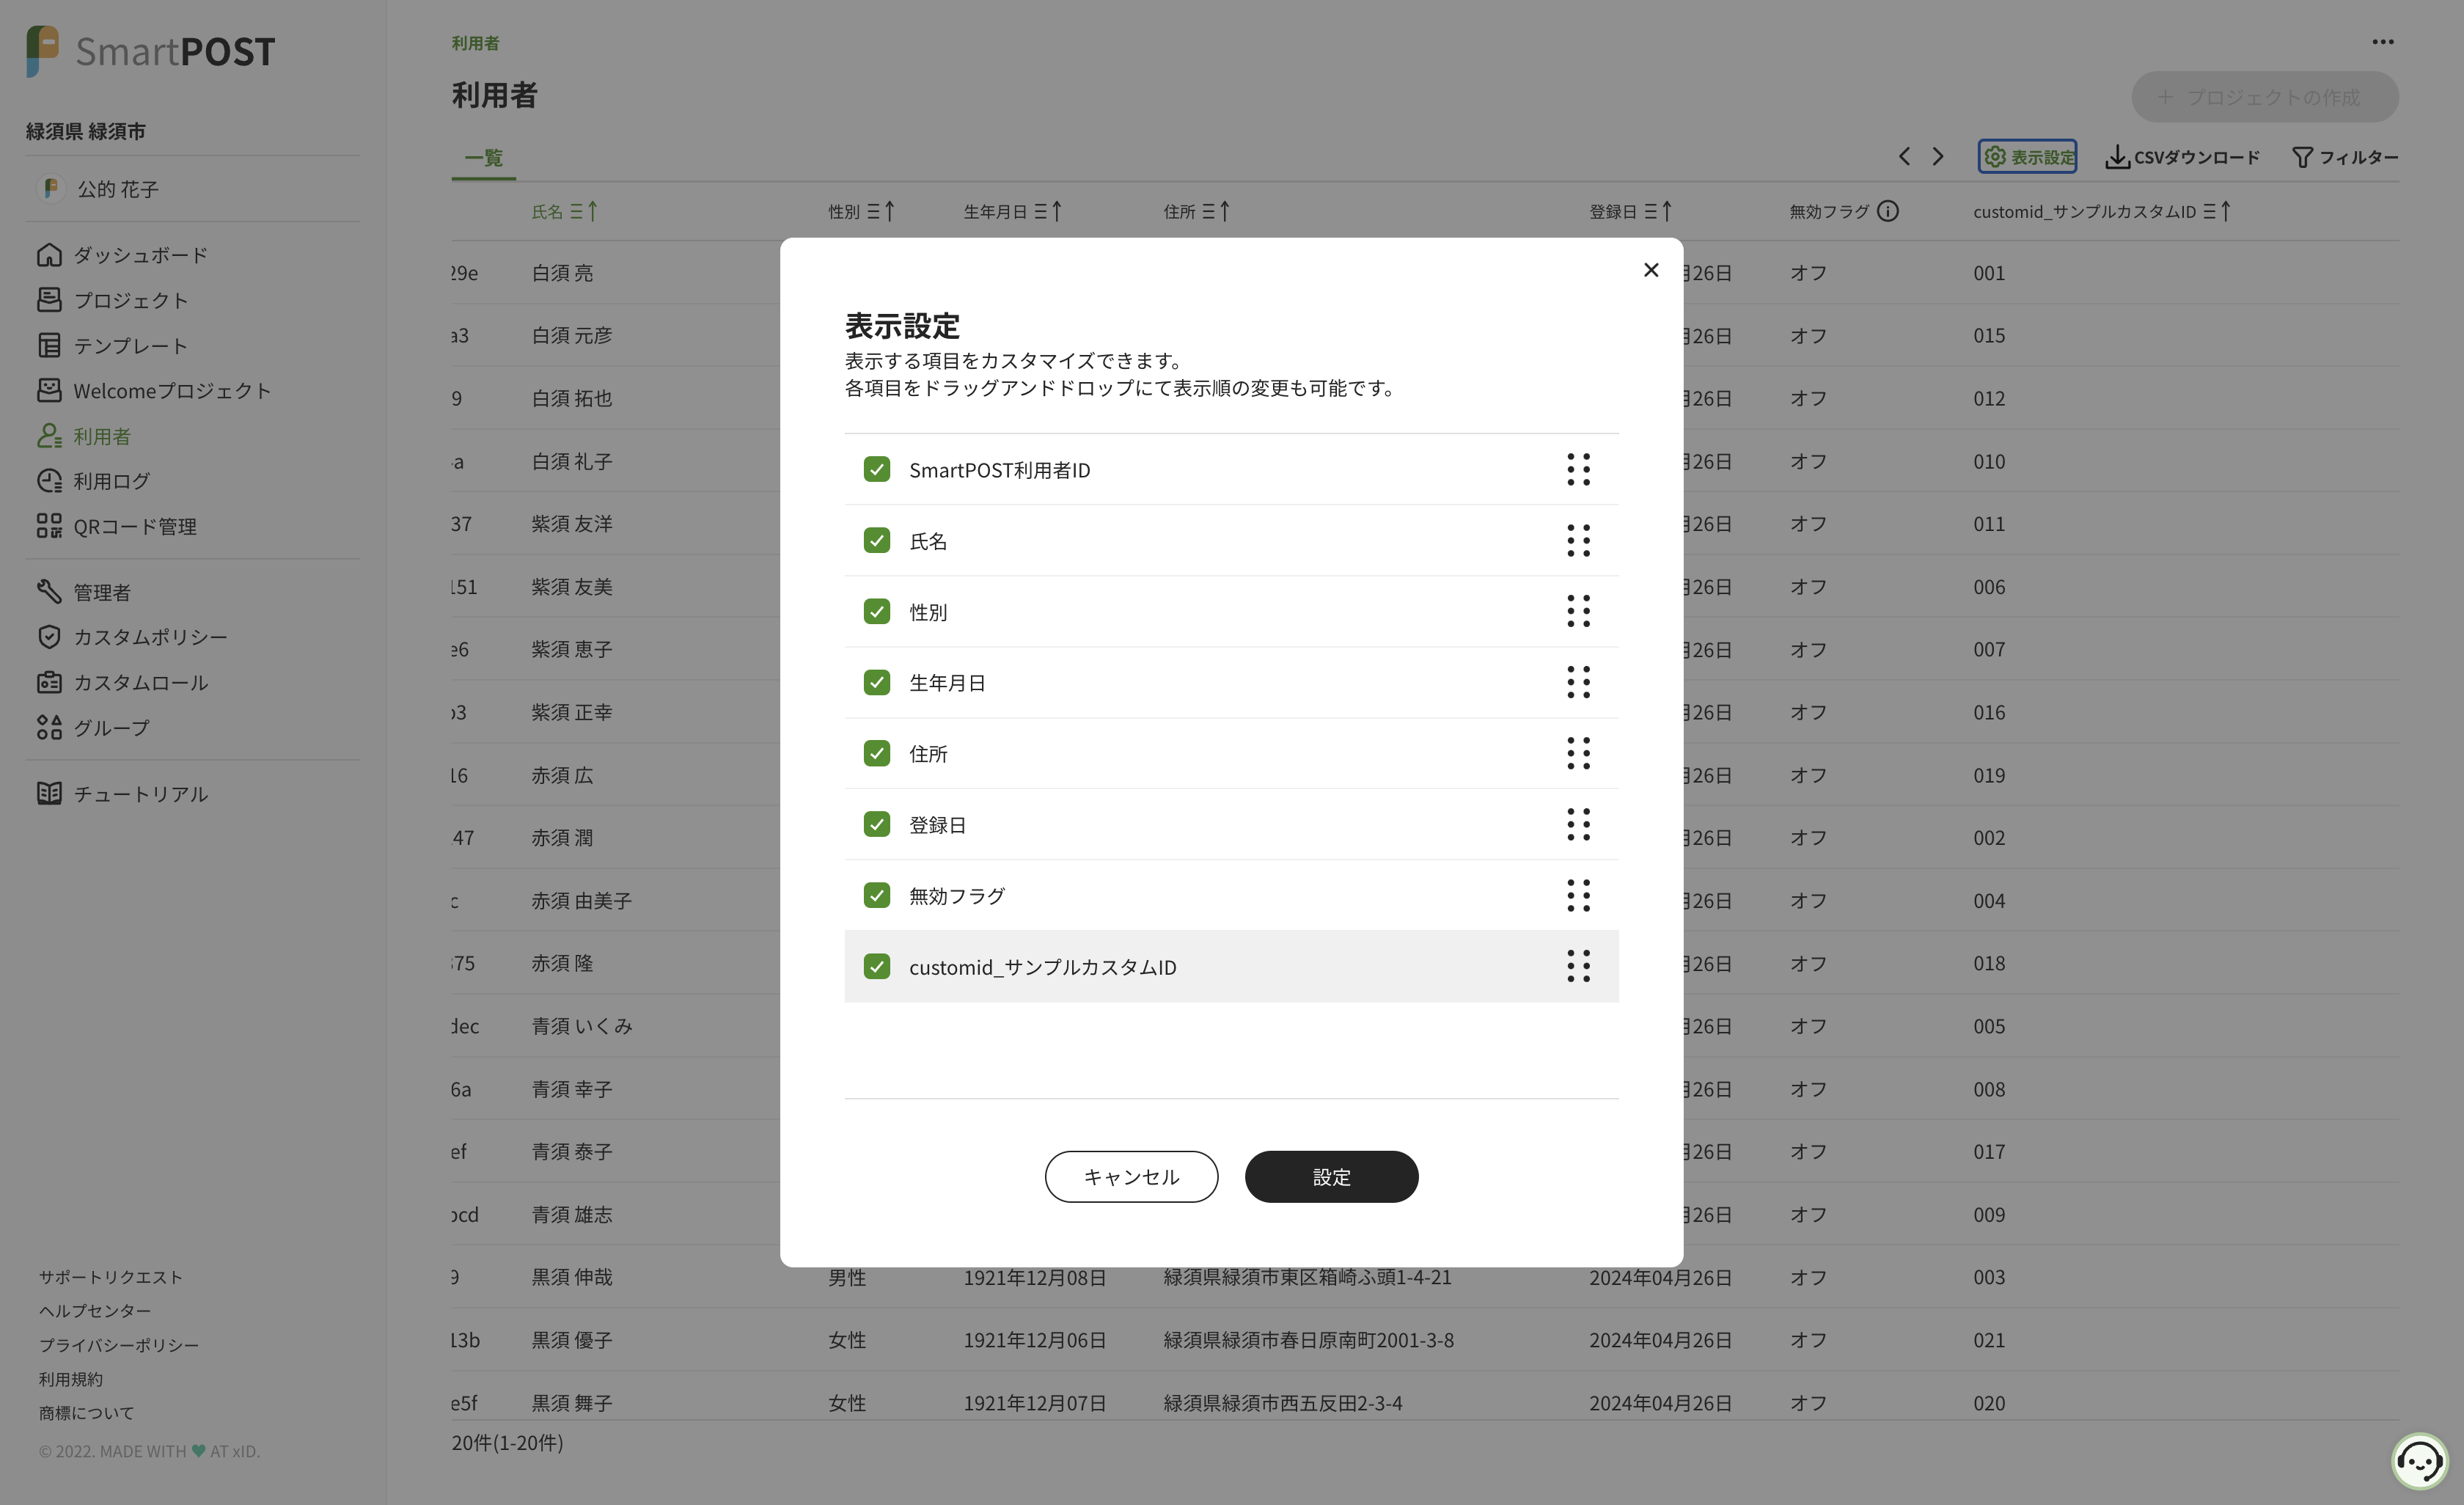Click CSVダウンロード
Viewport: 2464px width, 1505px height.
[x=2183, y=157]
